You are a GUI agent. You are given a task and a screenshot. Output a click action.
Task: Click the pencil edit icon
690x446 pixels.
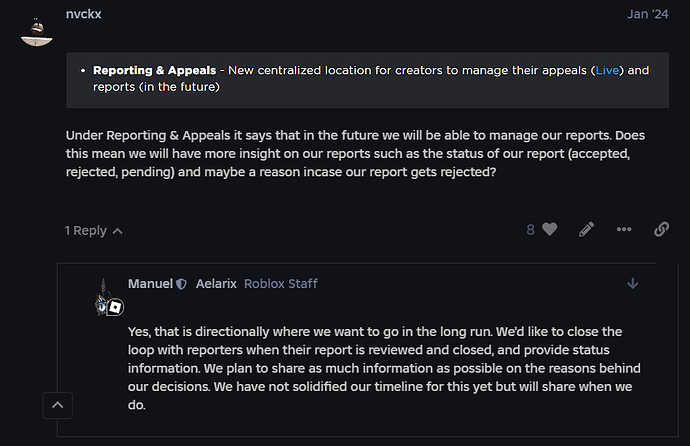tap(587, 229)
